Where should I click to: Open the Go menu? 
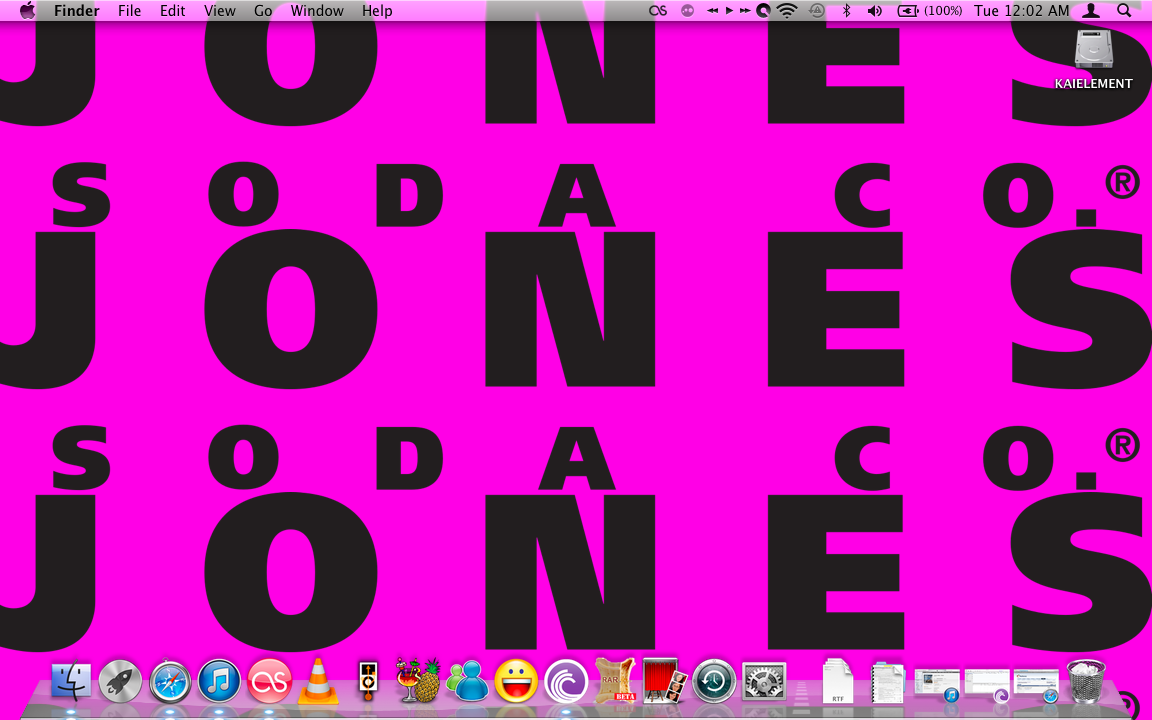pos(263,10)
